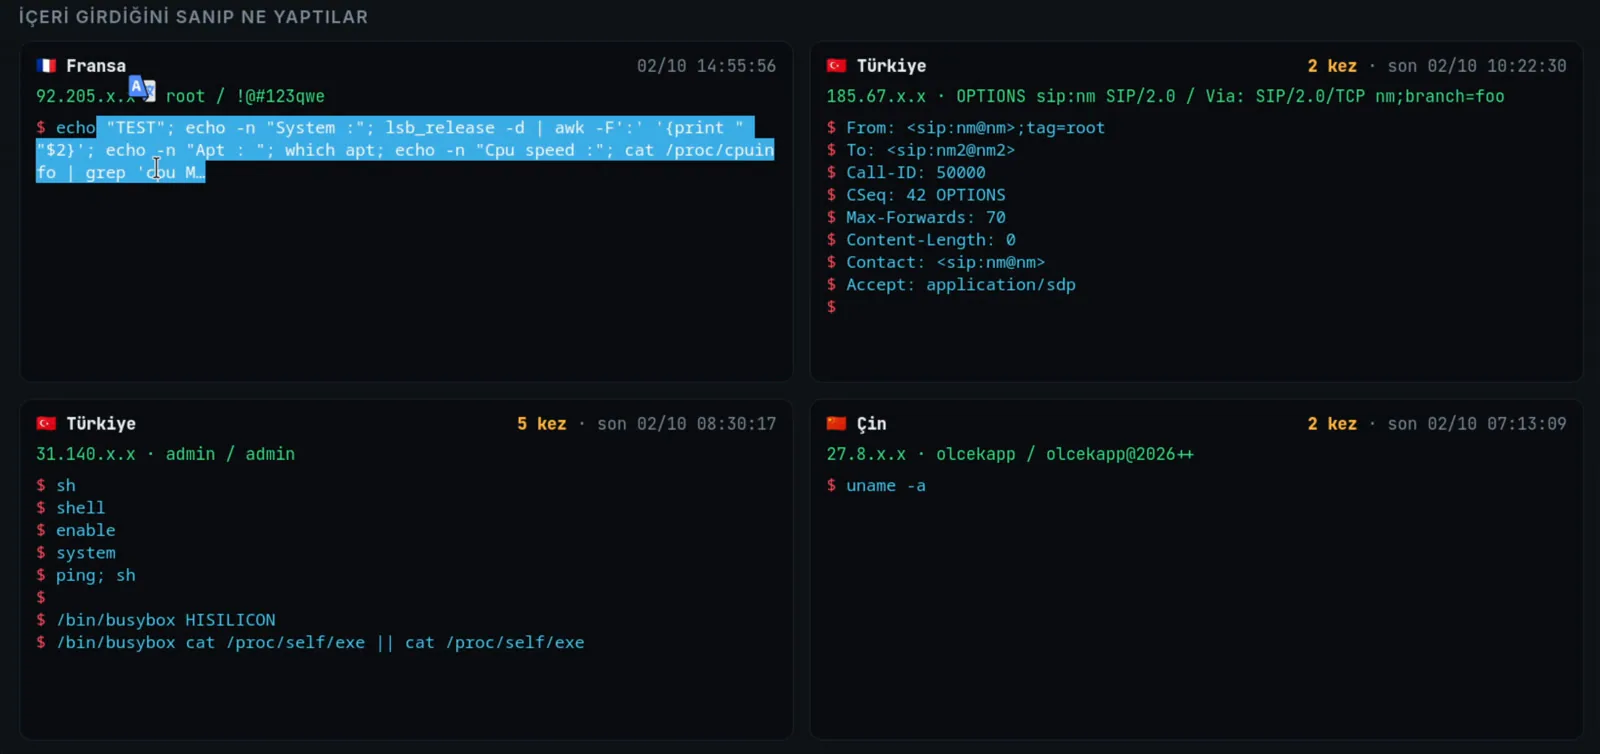1600x754 pixels.
Task: Click the highlighted echo TEST command text
Action: [405, 150]
